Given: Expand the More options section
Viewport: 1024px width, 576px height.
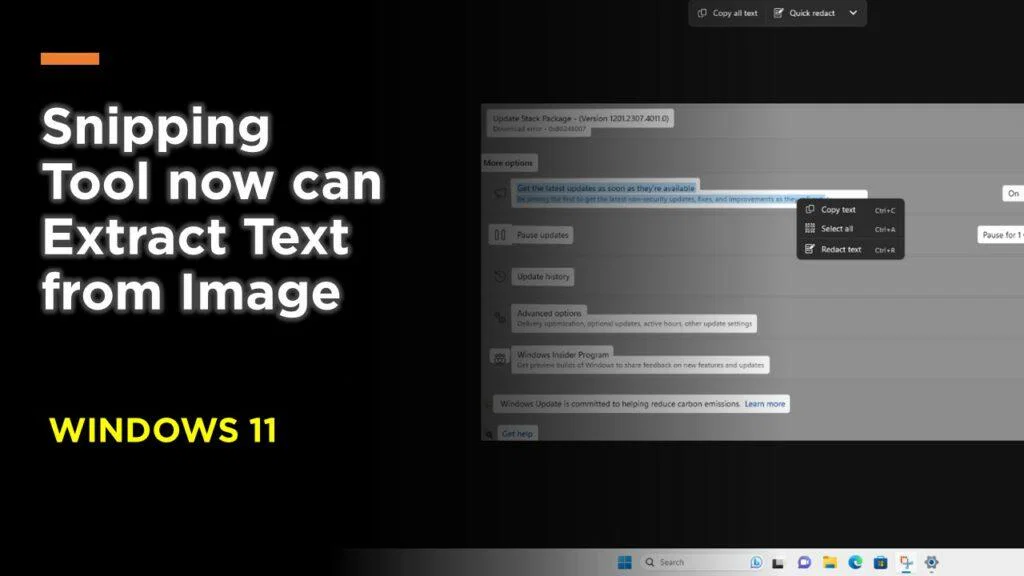Looking at the screenshot, I should click(x=510, y=162).
